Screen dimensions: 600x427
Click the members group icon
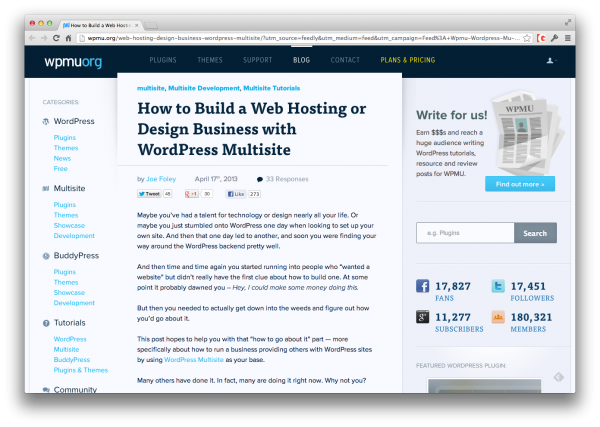pyautogui.click(x=498, y=317)
